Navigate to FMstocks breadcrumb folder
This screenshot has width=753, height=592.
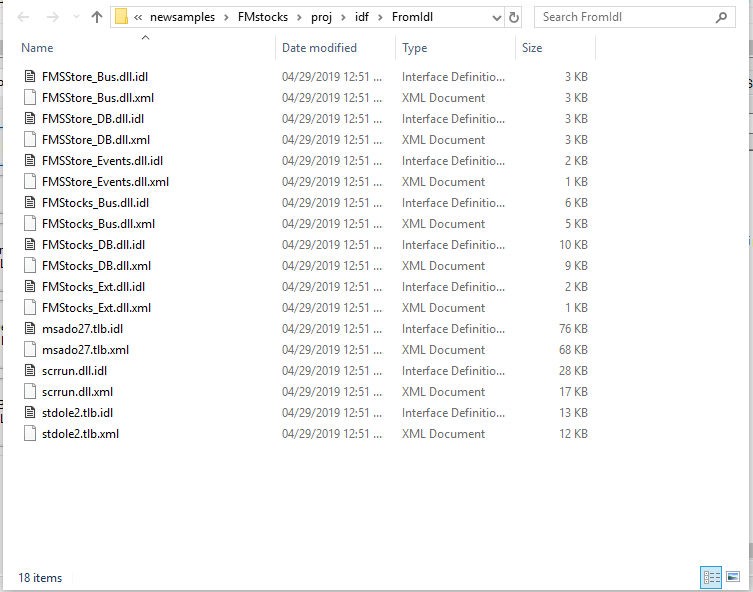[259, 17]
